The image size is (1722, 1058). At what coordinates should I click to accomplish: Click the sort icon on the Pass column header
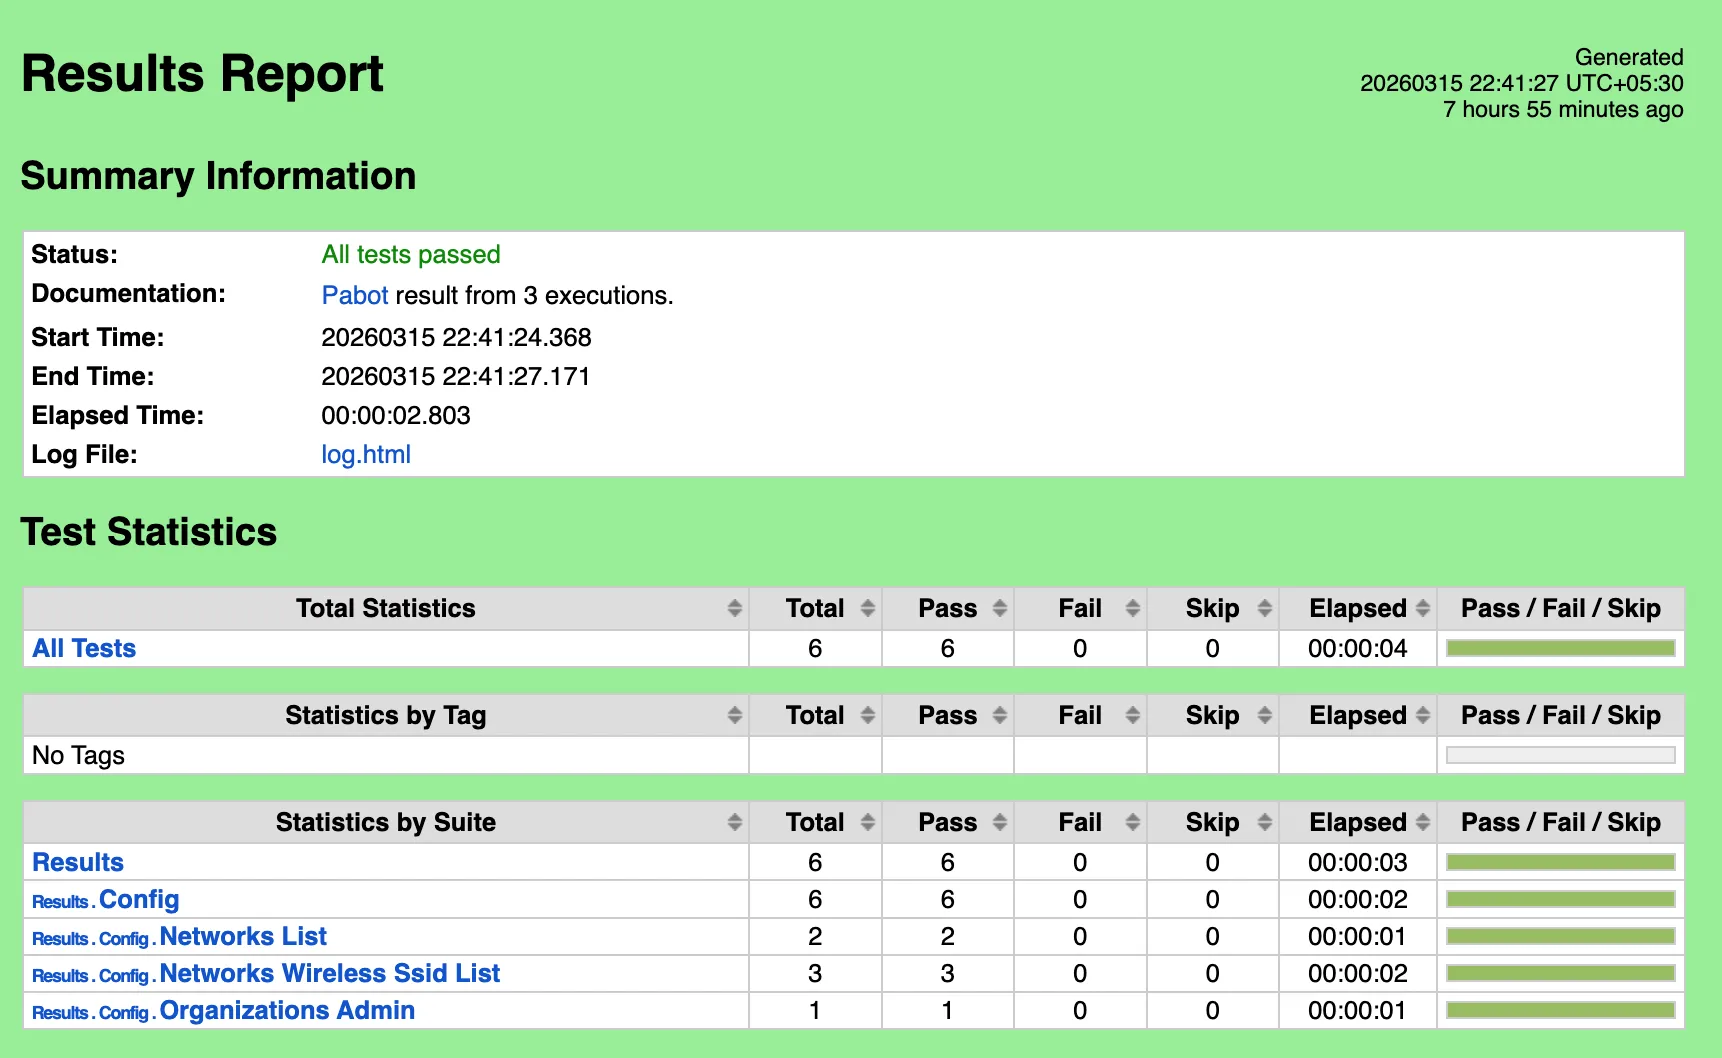coord(999,608)
